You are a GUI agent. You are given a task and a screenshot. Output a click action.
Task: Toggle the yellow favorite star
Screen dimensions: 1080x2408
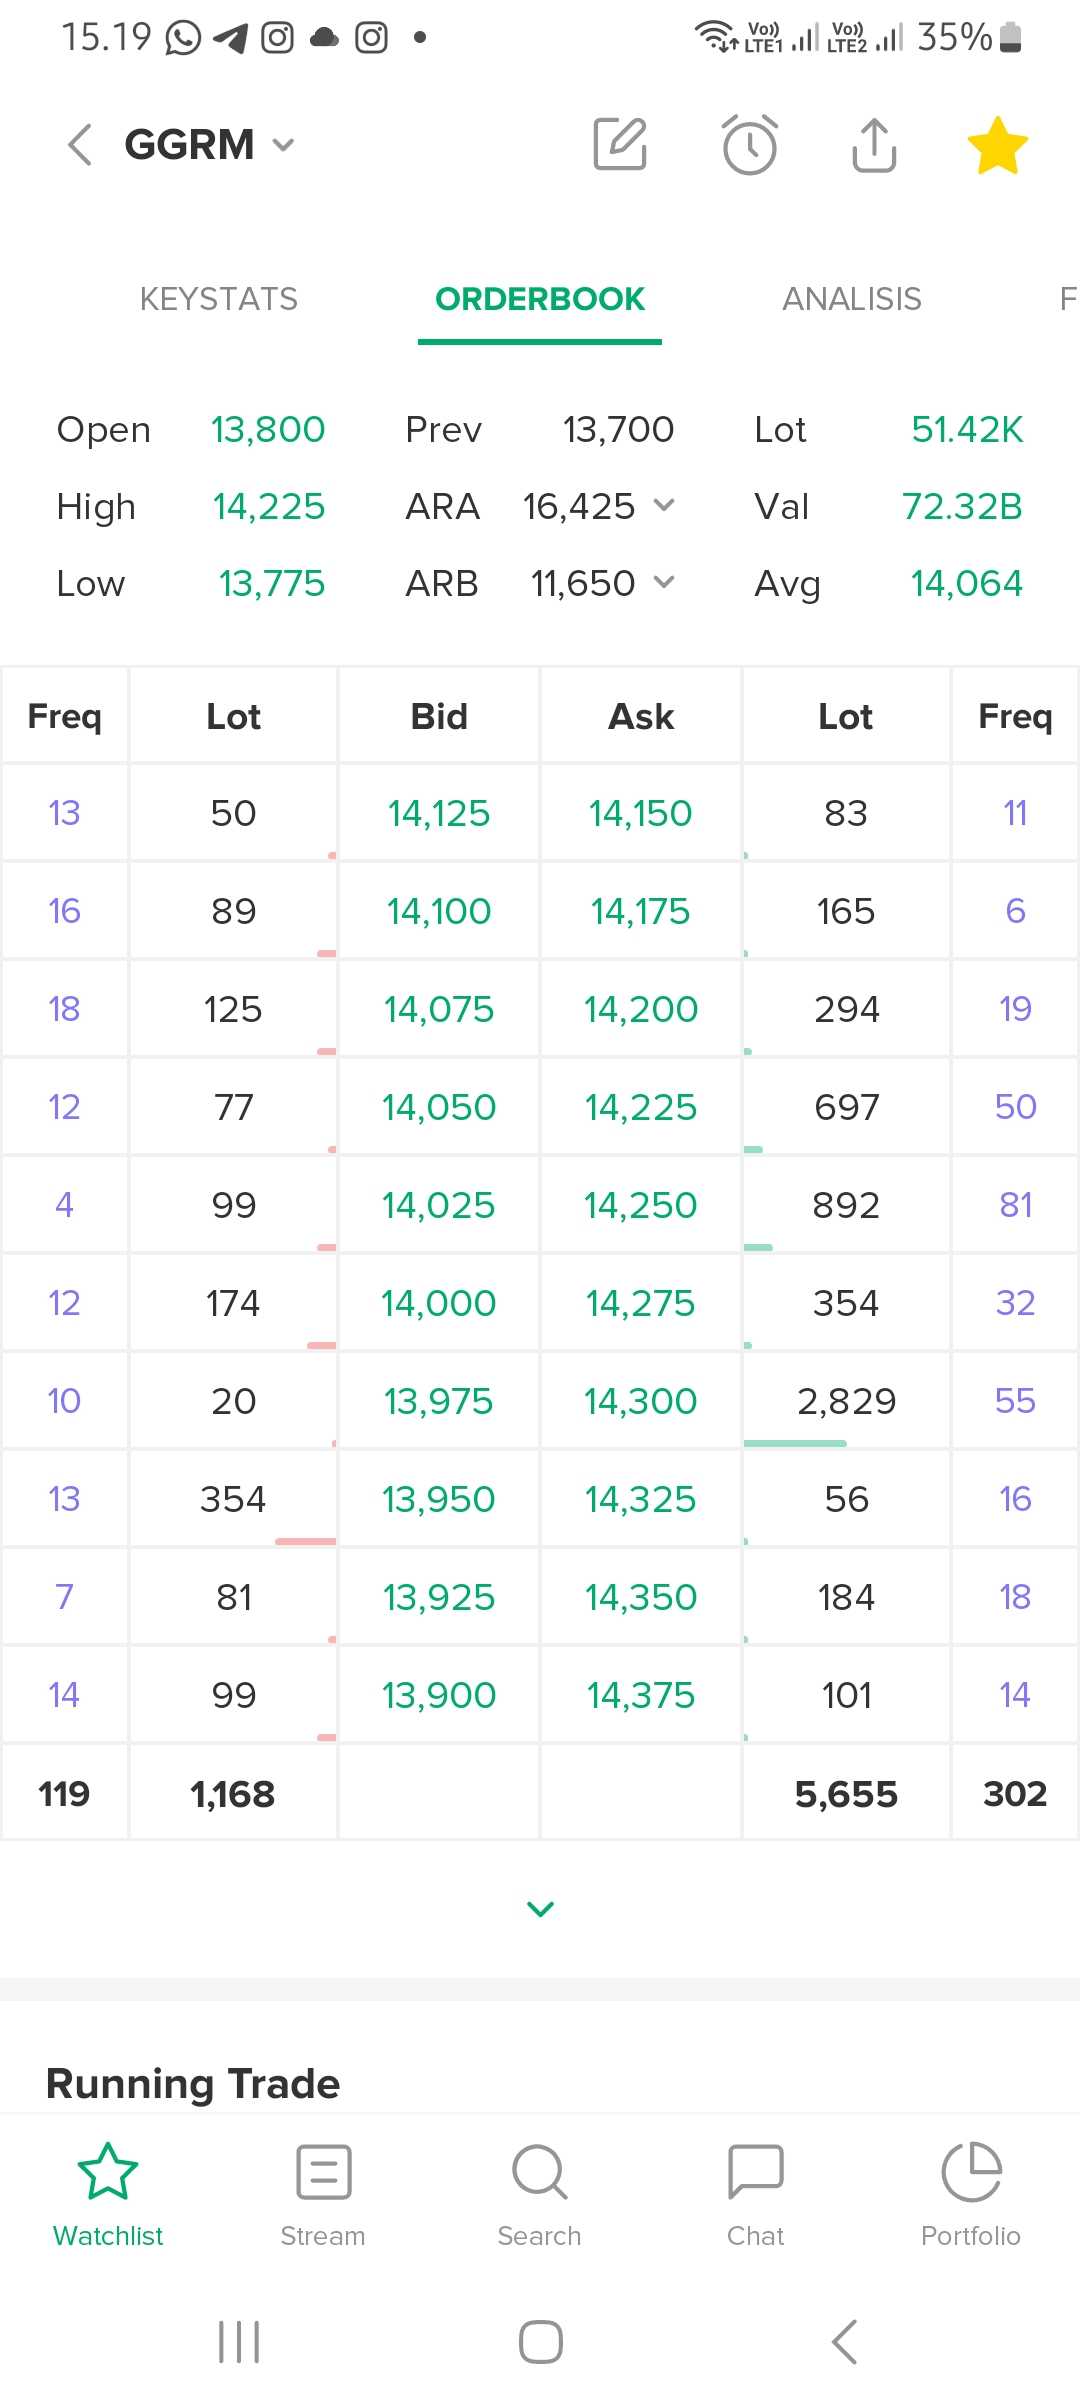[x=997, y=145]
